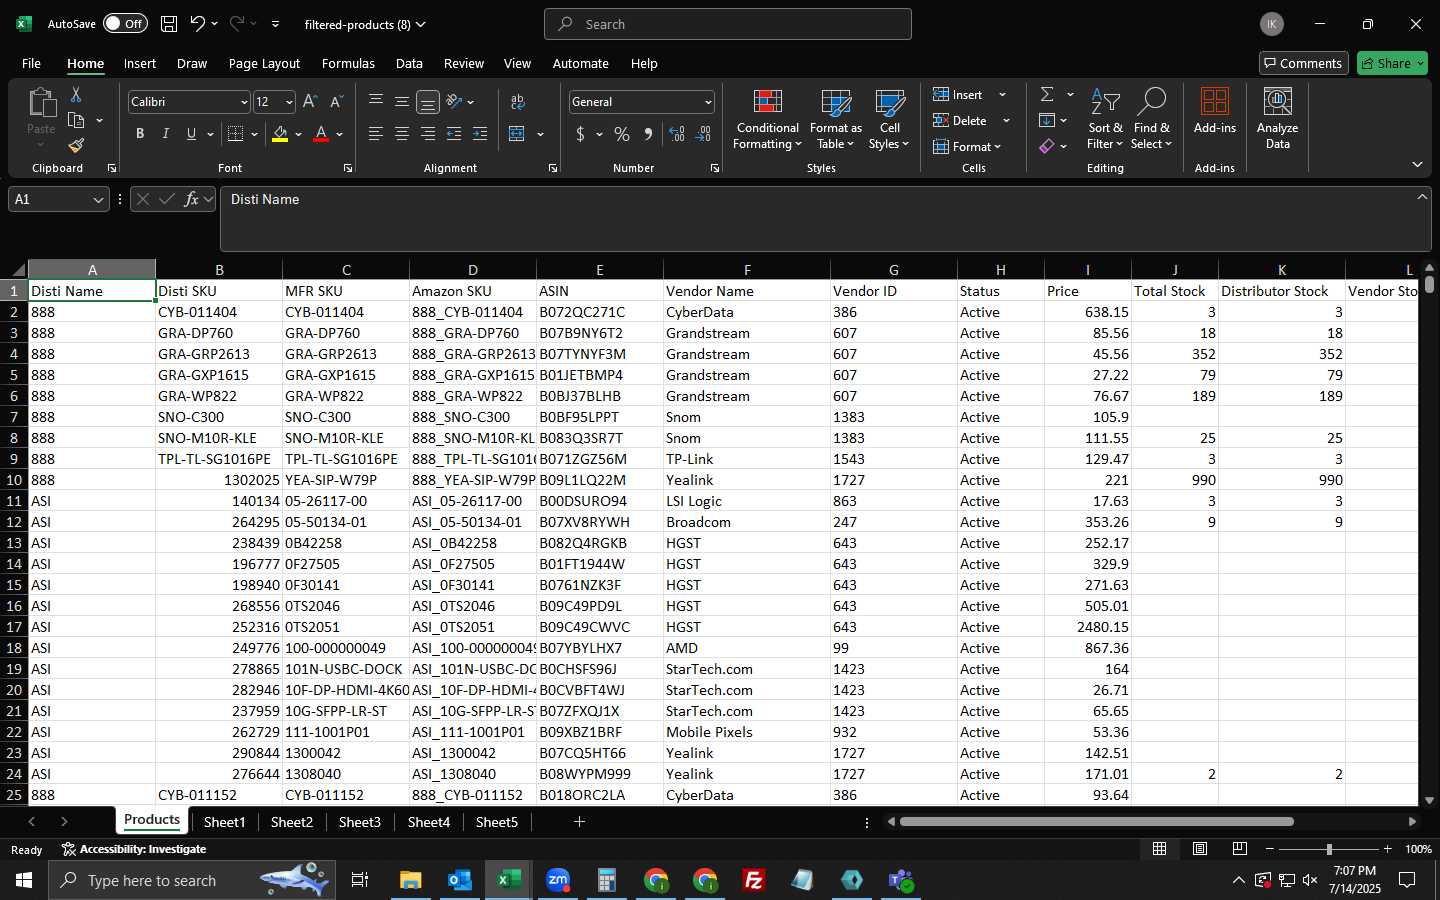Open Conditional Formatting dropdown
Screen dimensions: 1440x900
click(767, 119)
